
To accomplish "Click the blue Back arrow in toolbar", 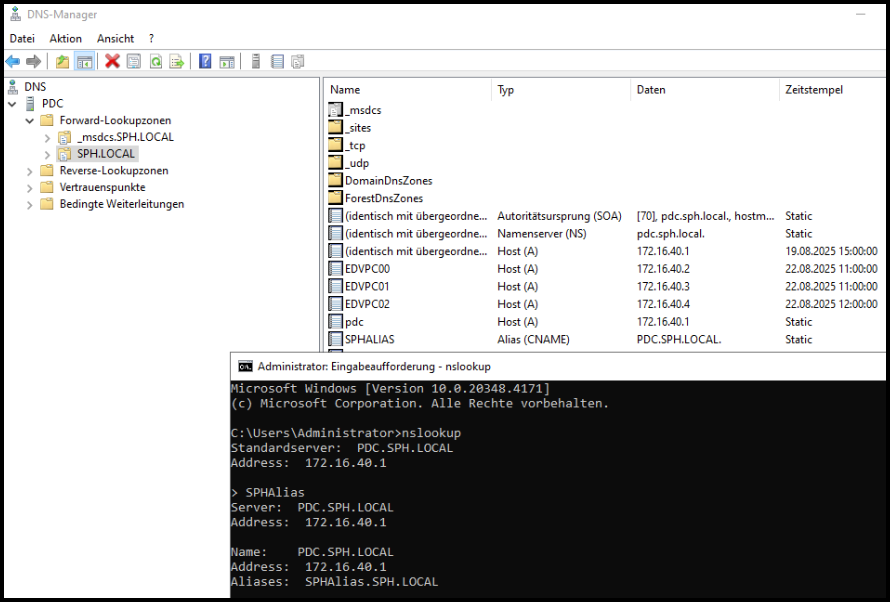I will tap(13, 62).
